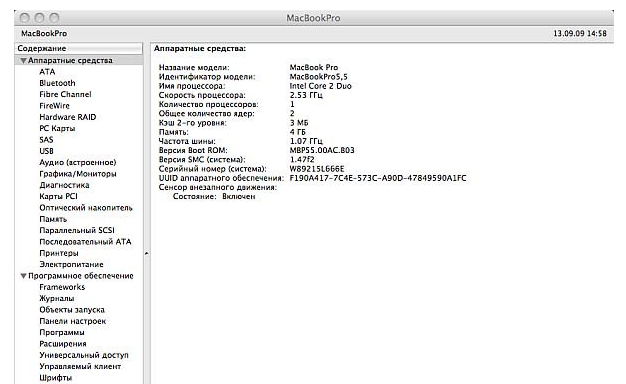This screenshot has width=626, height=384.
Task: Open Журналы entry
Action: coord(57,299)
